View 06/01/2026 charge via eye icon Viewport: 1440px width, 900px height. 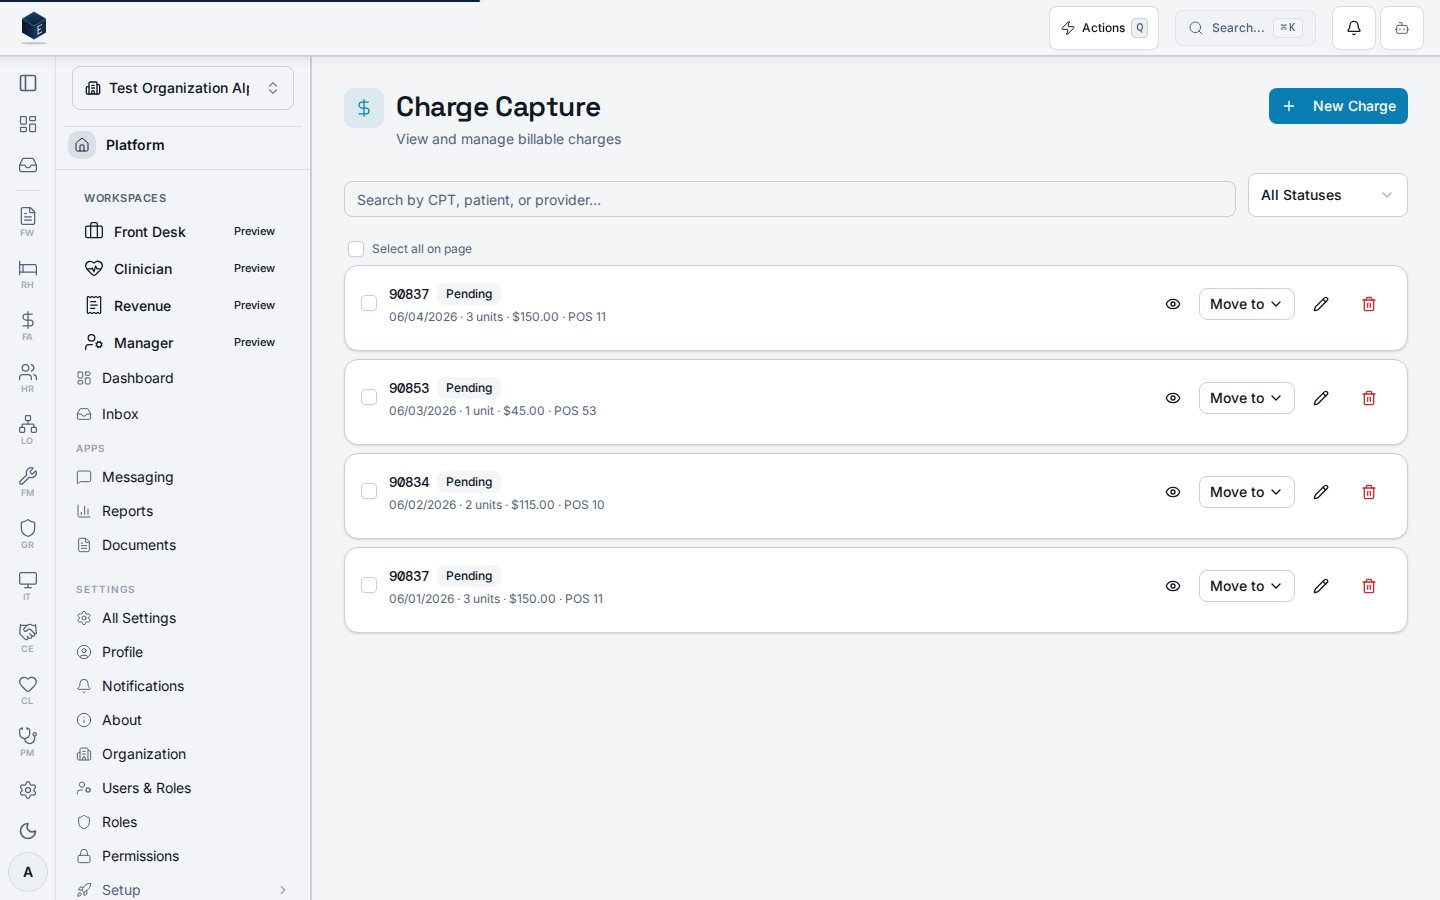coord(1173,586)
